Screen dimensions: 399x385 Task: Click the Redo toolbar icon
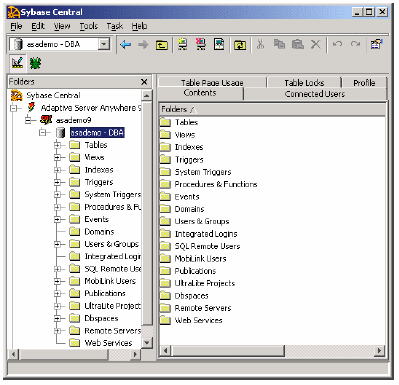pyautogui.click(x=355, y=44)
